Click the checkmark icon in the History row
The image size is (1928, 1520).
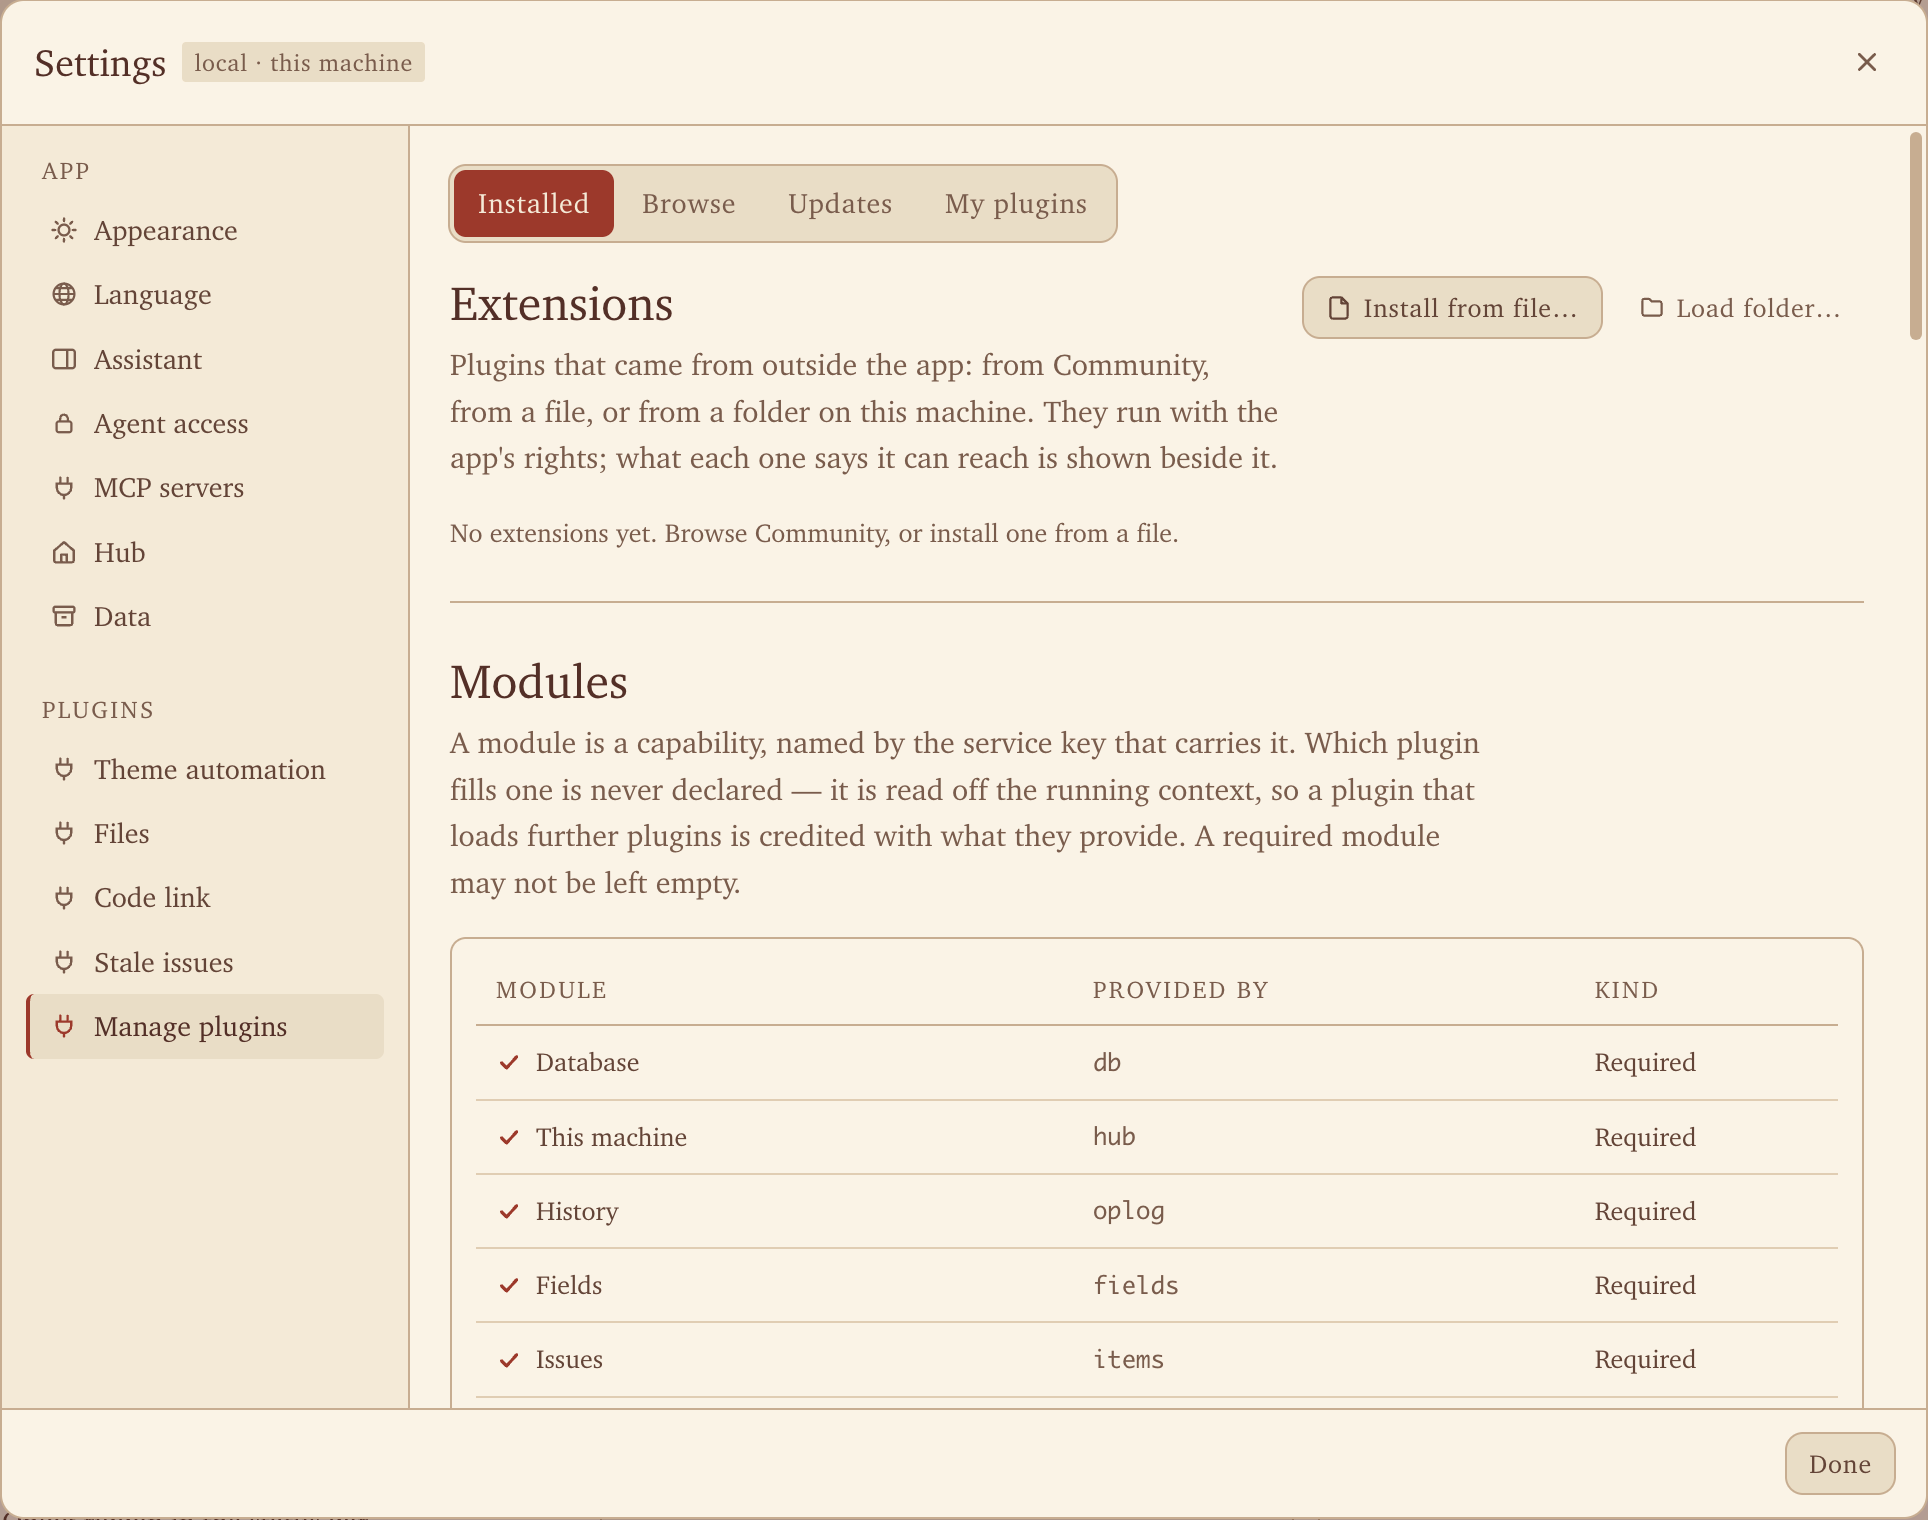click(509, 1211)
